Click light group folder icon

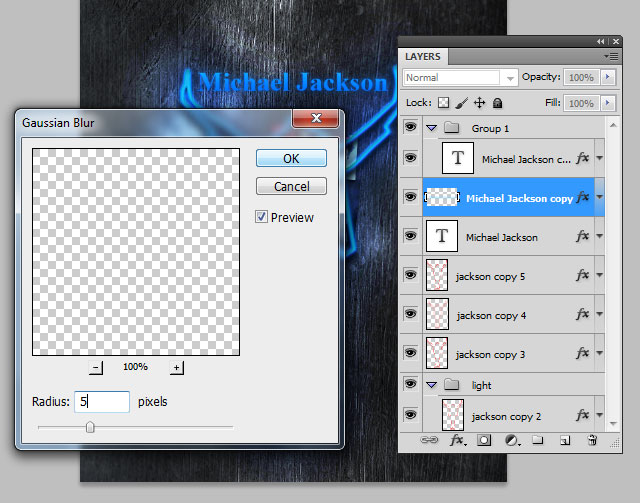(x=451, y=384)
